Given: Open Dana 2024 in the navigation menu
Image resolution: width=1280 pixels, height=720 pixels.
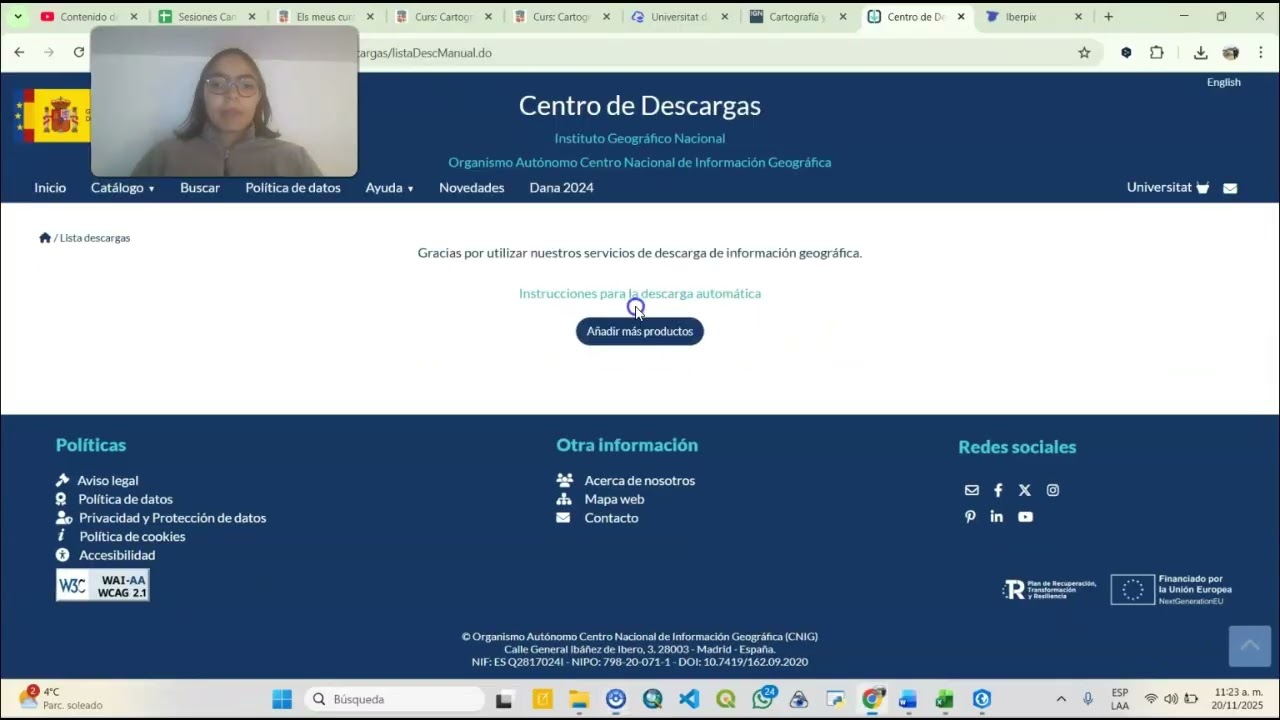Looking at the screenshot, I should (561, 188).
